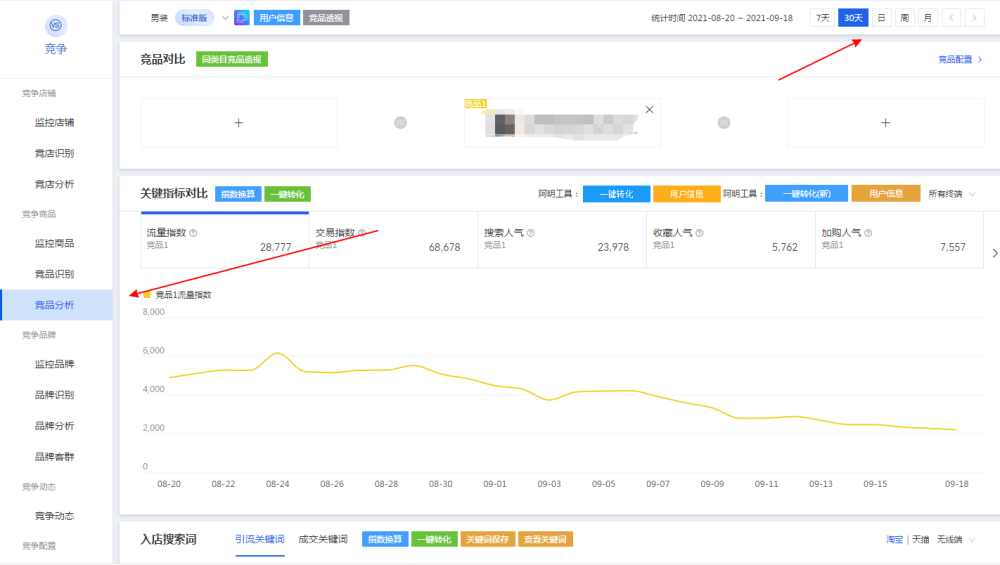Image resolution: width=1000 pixels, height=565 pixels.
Task: Open 竞品识别 in sidebar
Action: [x=55, y=274]
